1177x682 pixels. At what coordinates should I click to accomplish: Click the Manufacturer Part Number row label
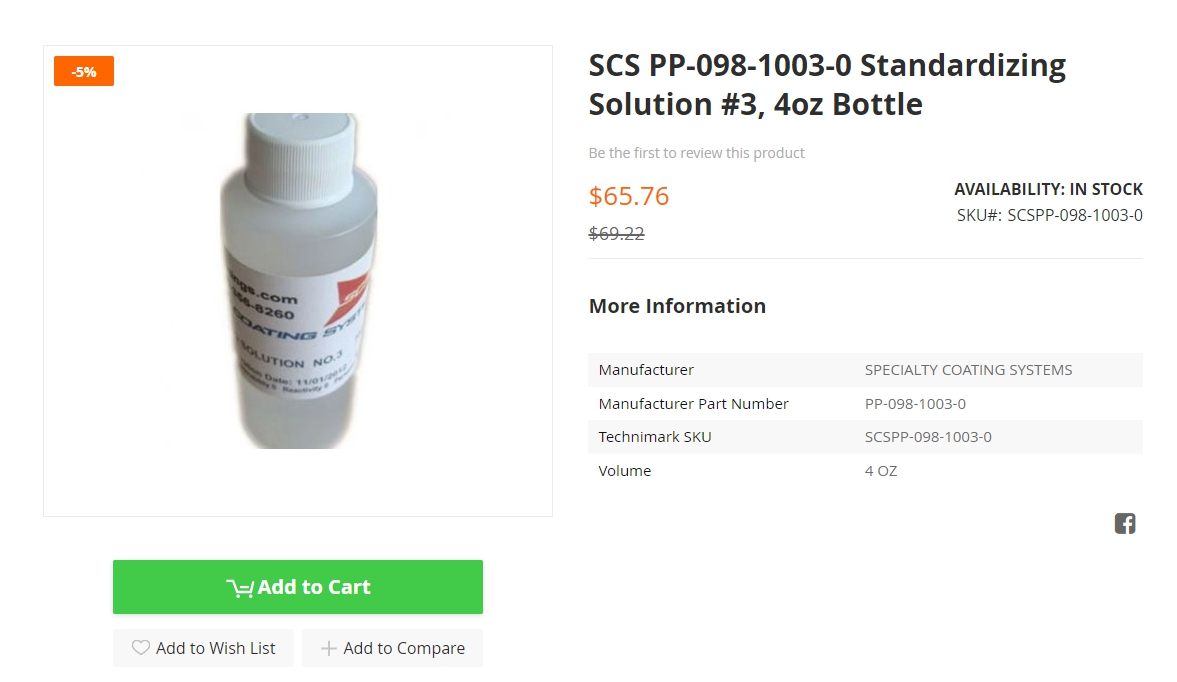pos(693,404)
